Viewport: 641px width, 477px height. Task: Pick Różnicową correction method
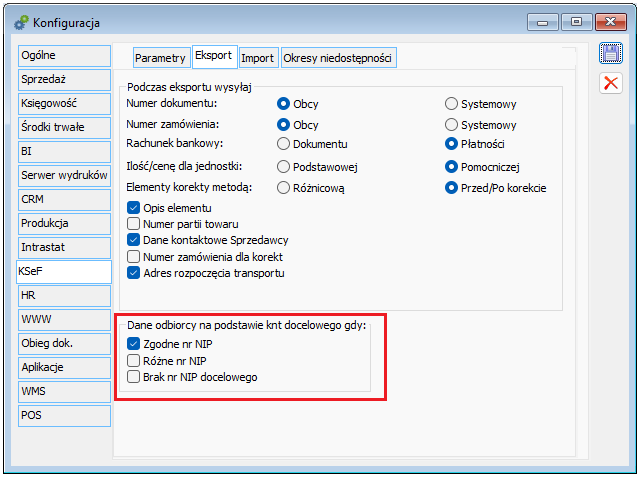coord(284,187)
